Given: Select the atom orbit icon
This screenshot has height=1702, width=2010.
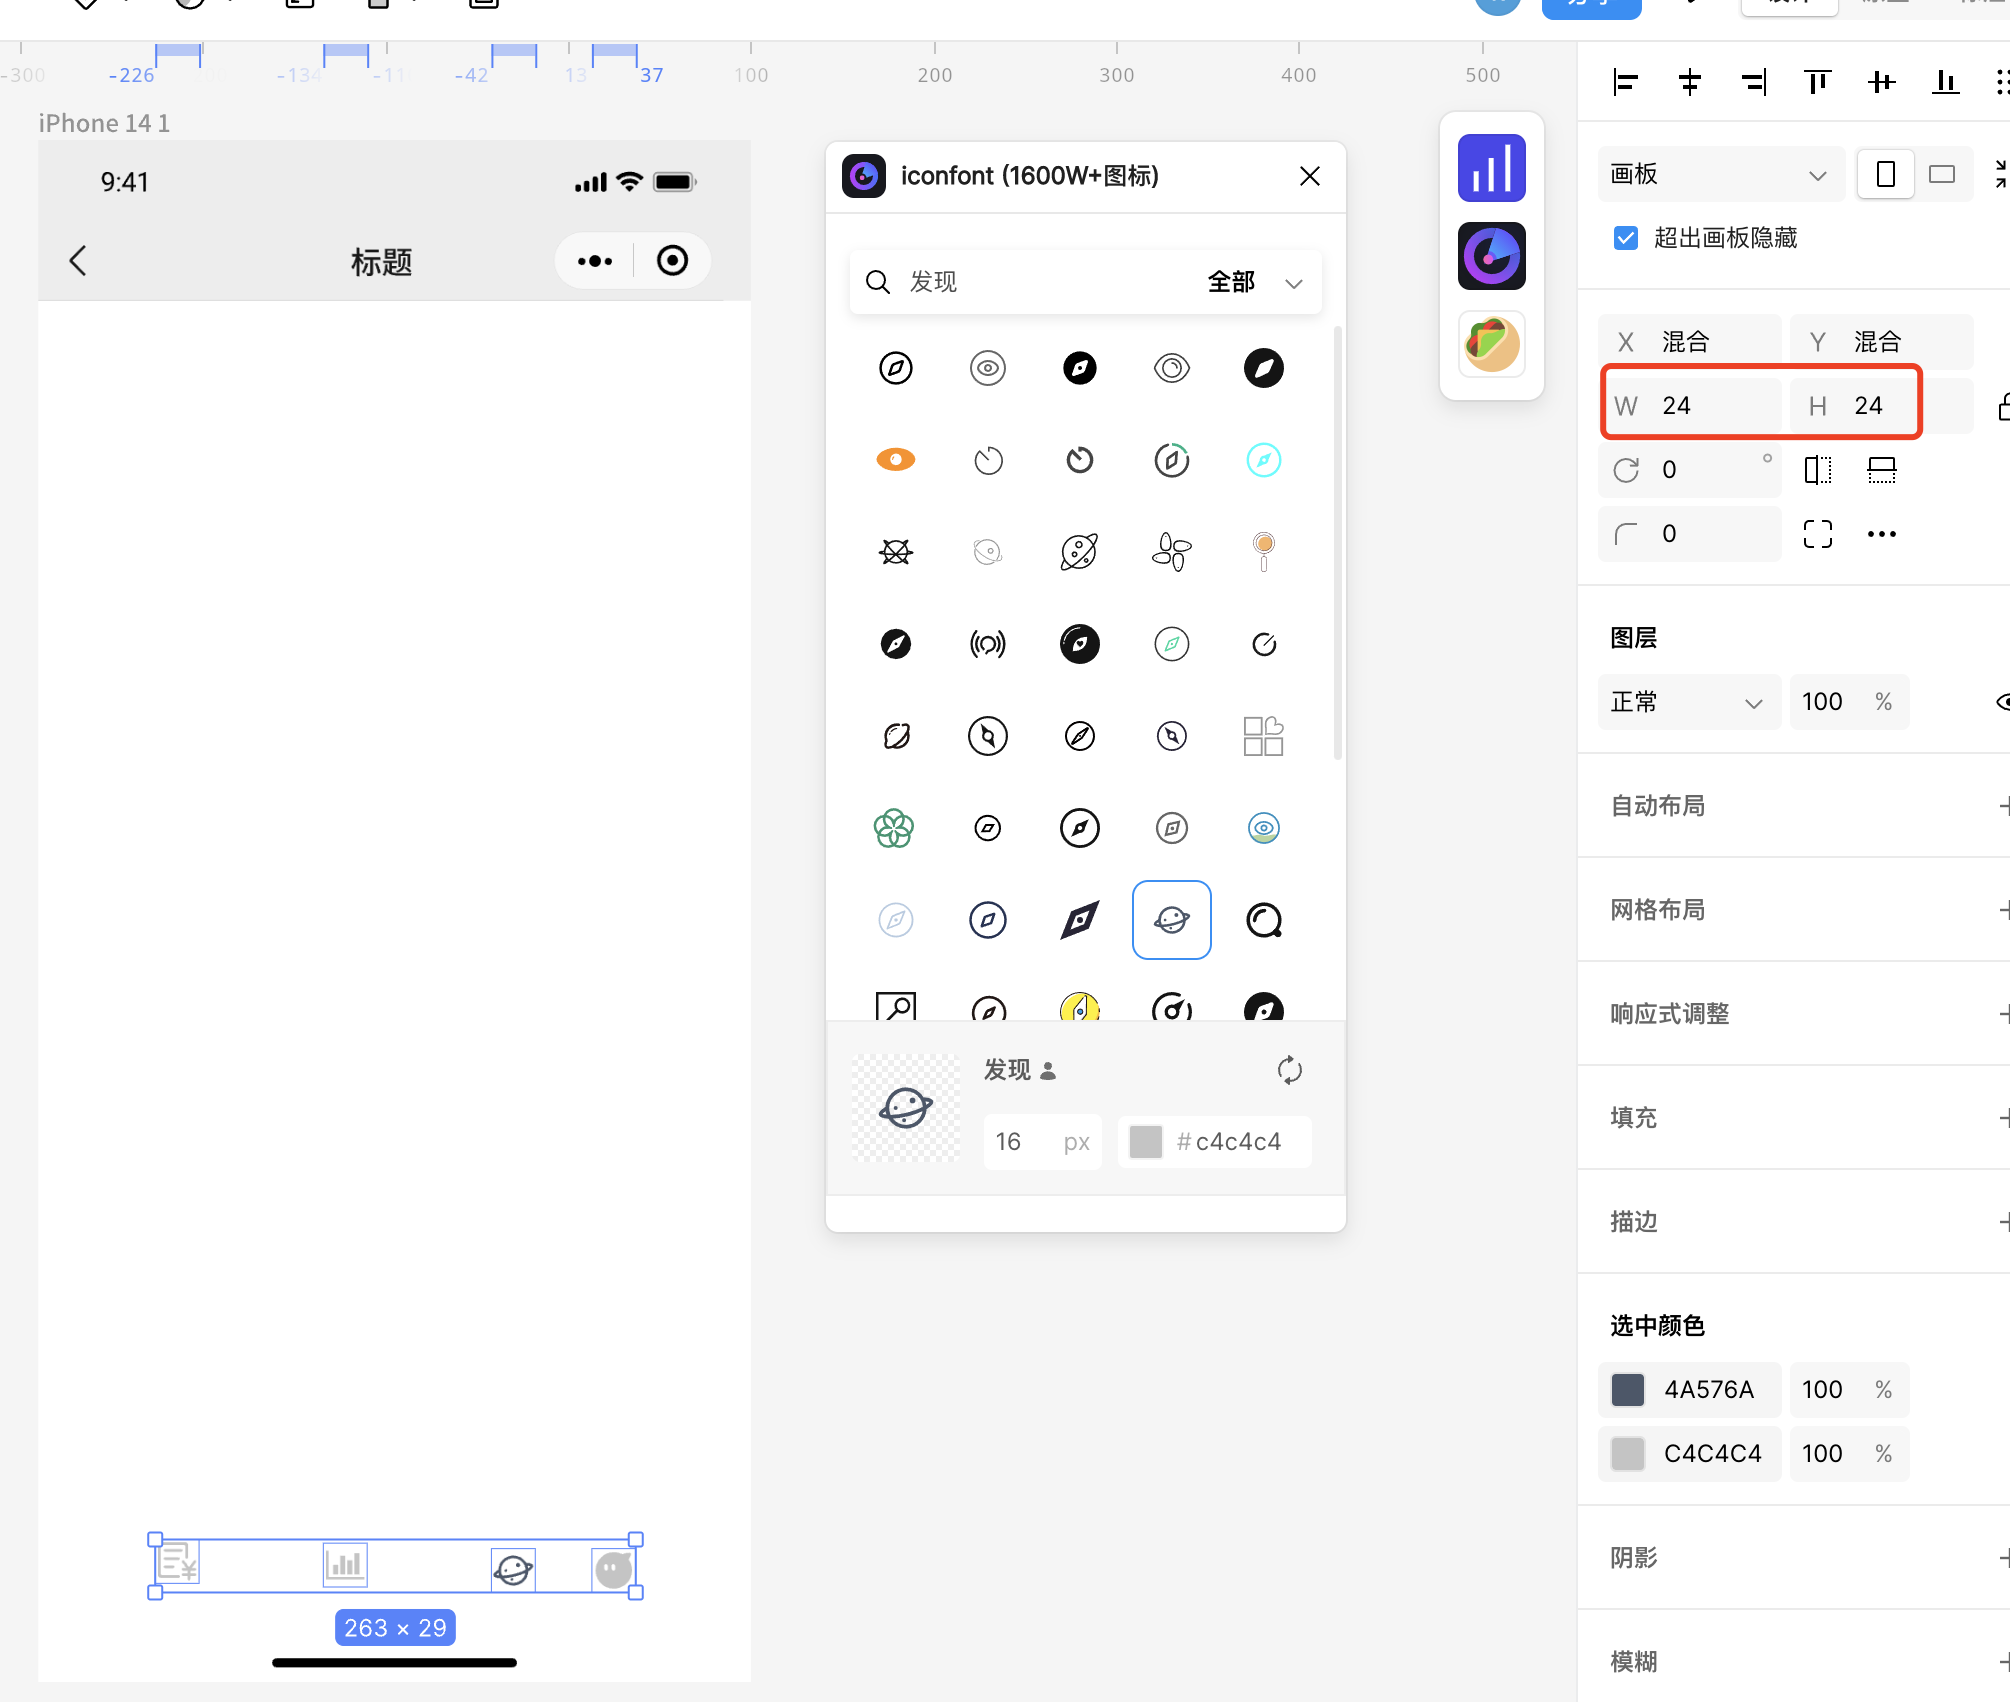Looking at the screenshot, I should [x=896, y=552].
